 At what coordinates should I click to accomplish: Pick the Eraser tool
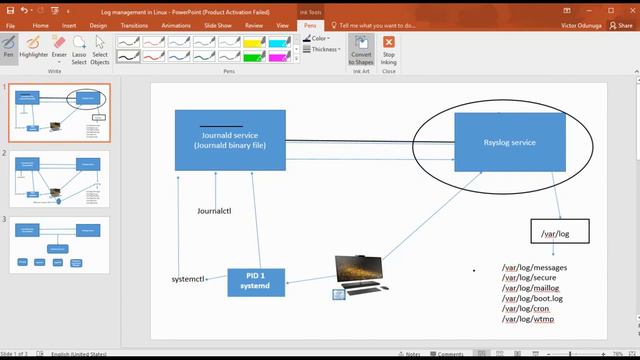(x=59, y=47)
